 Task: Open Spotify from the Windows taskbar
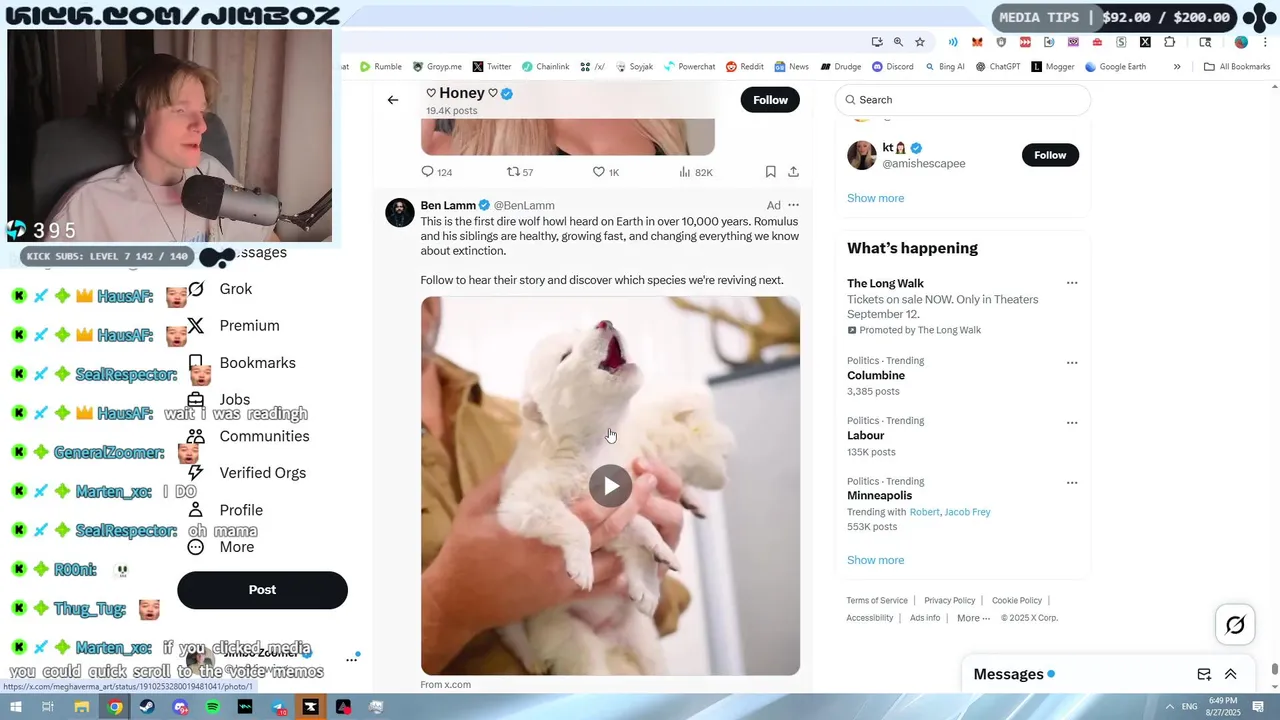[x=213, y=707]
